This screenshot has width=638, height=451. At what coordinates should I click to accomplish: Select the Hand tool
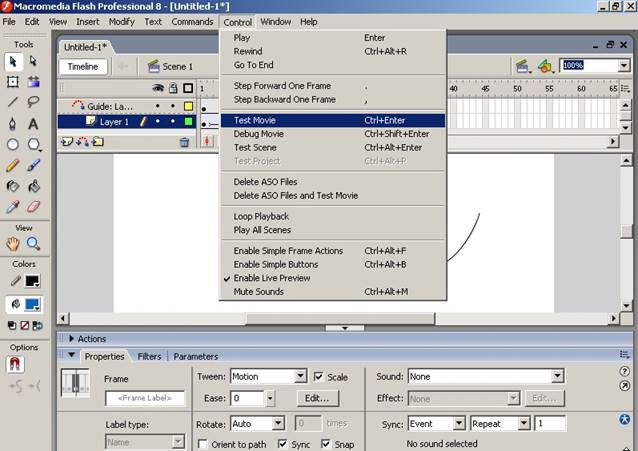13,244
